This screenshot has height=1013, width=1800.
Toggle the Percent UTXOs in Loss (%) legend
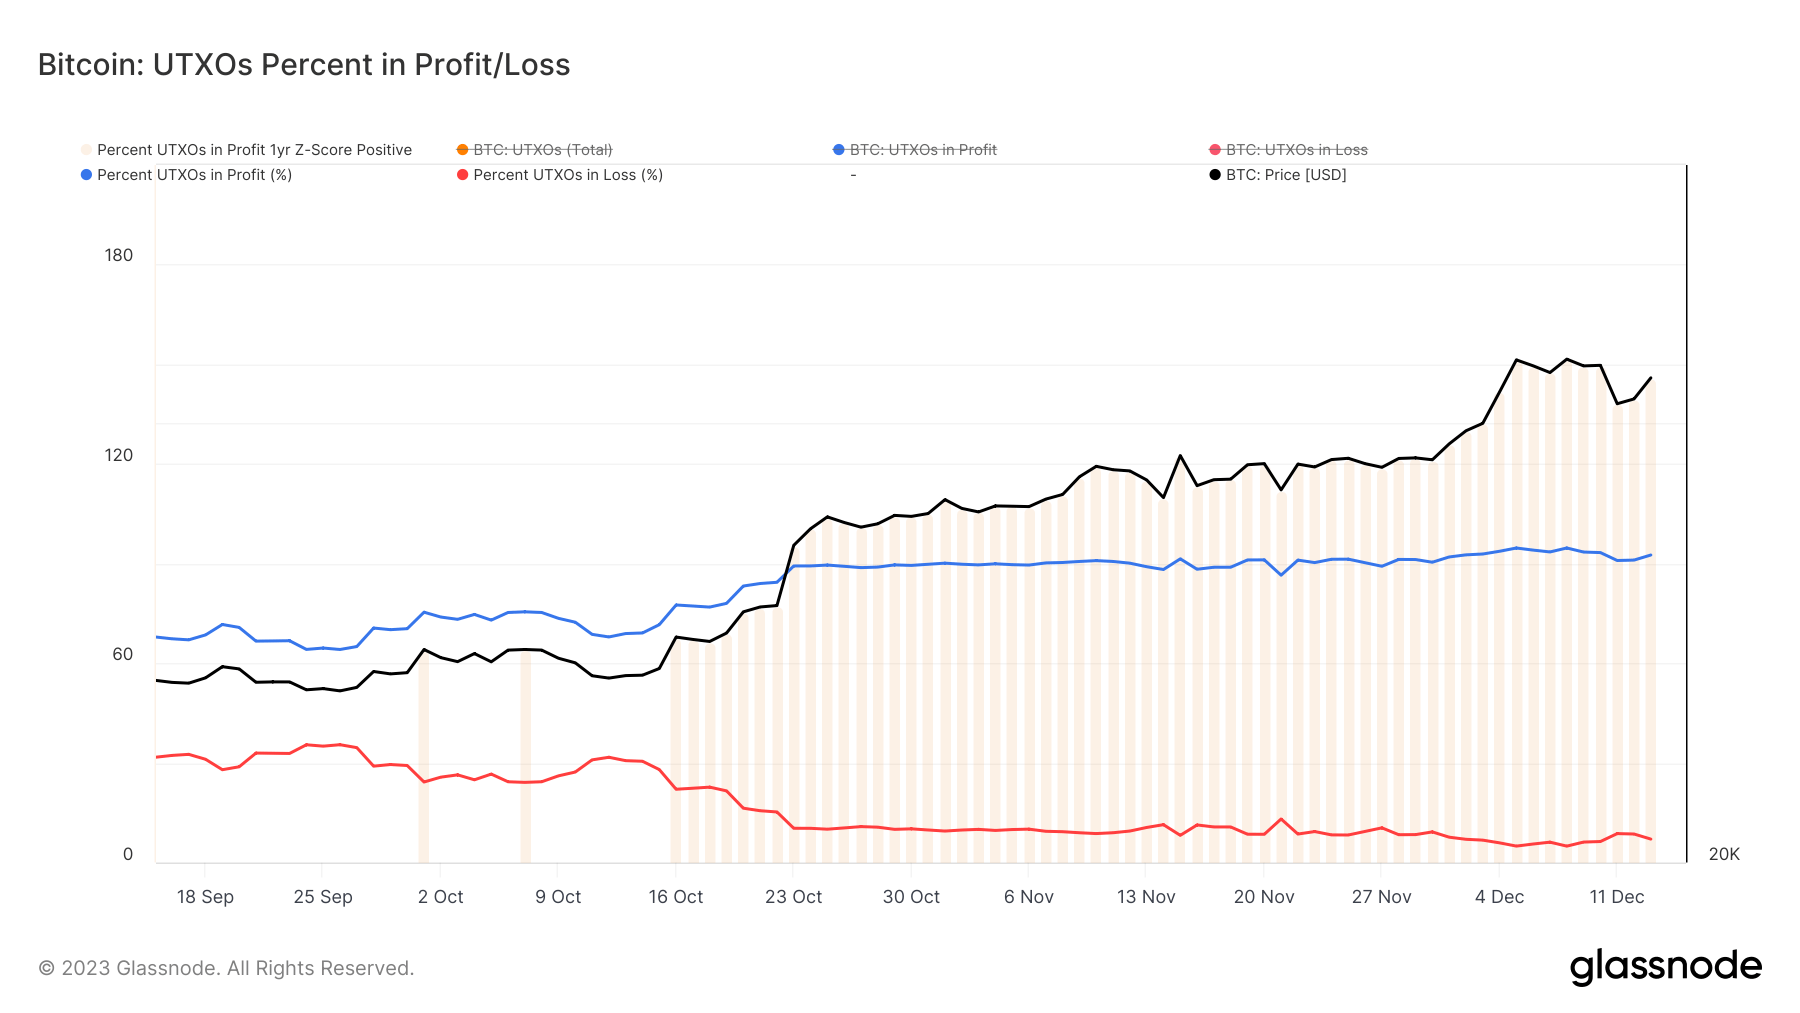560,175
